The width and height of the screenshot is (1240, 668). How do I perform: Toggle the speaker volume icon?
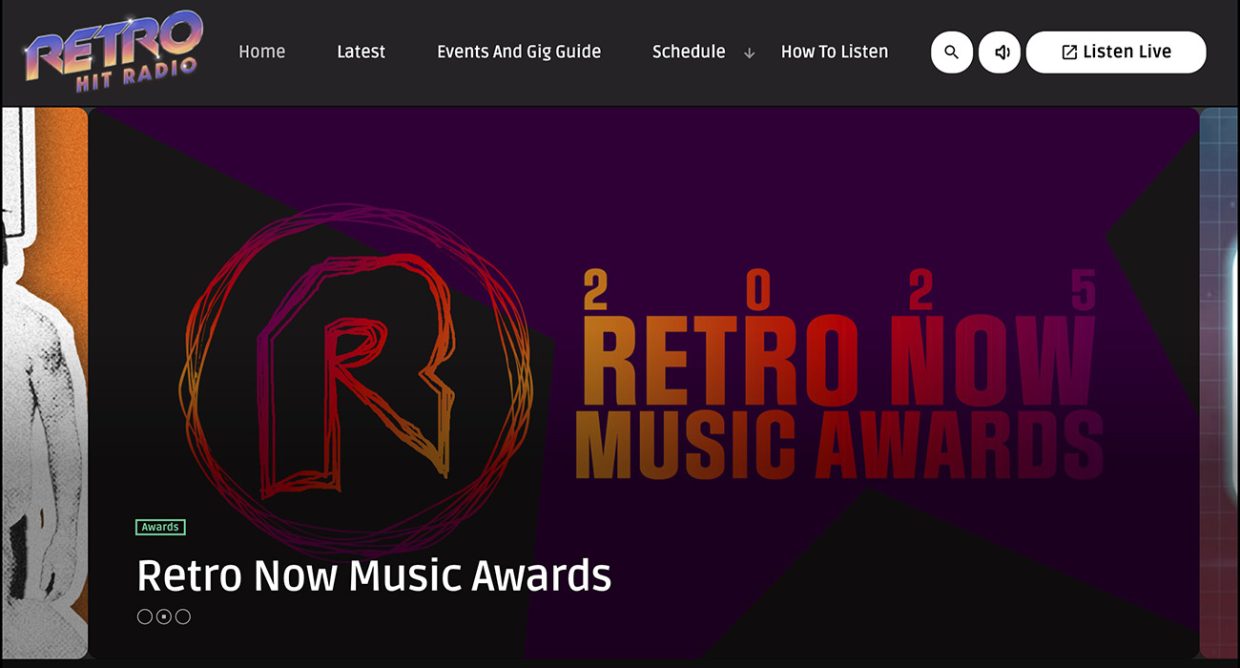[1000, 52]
